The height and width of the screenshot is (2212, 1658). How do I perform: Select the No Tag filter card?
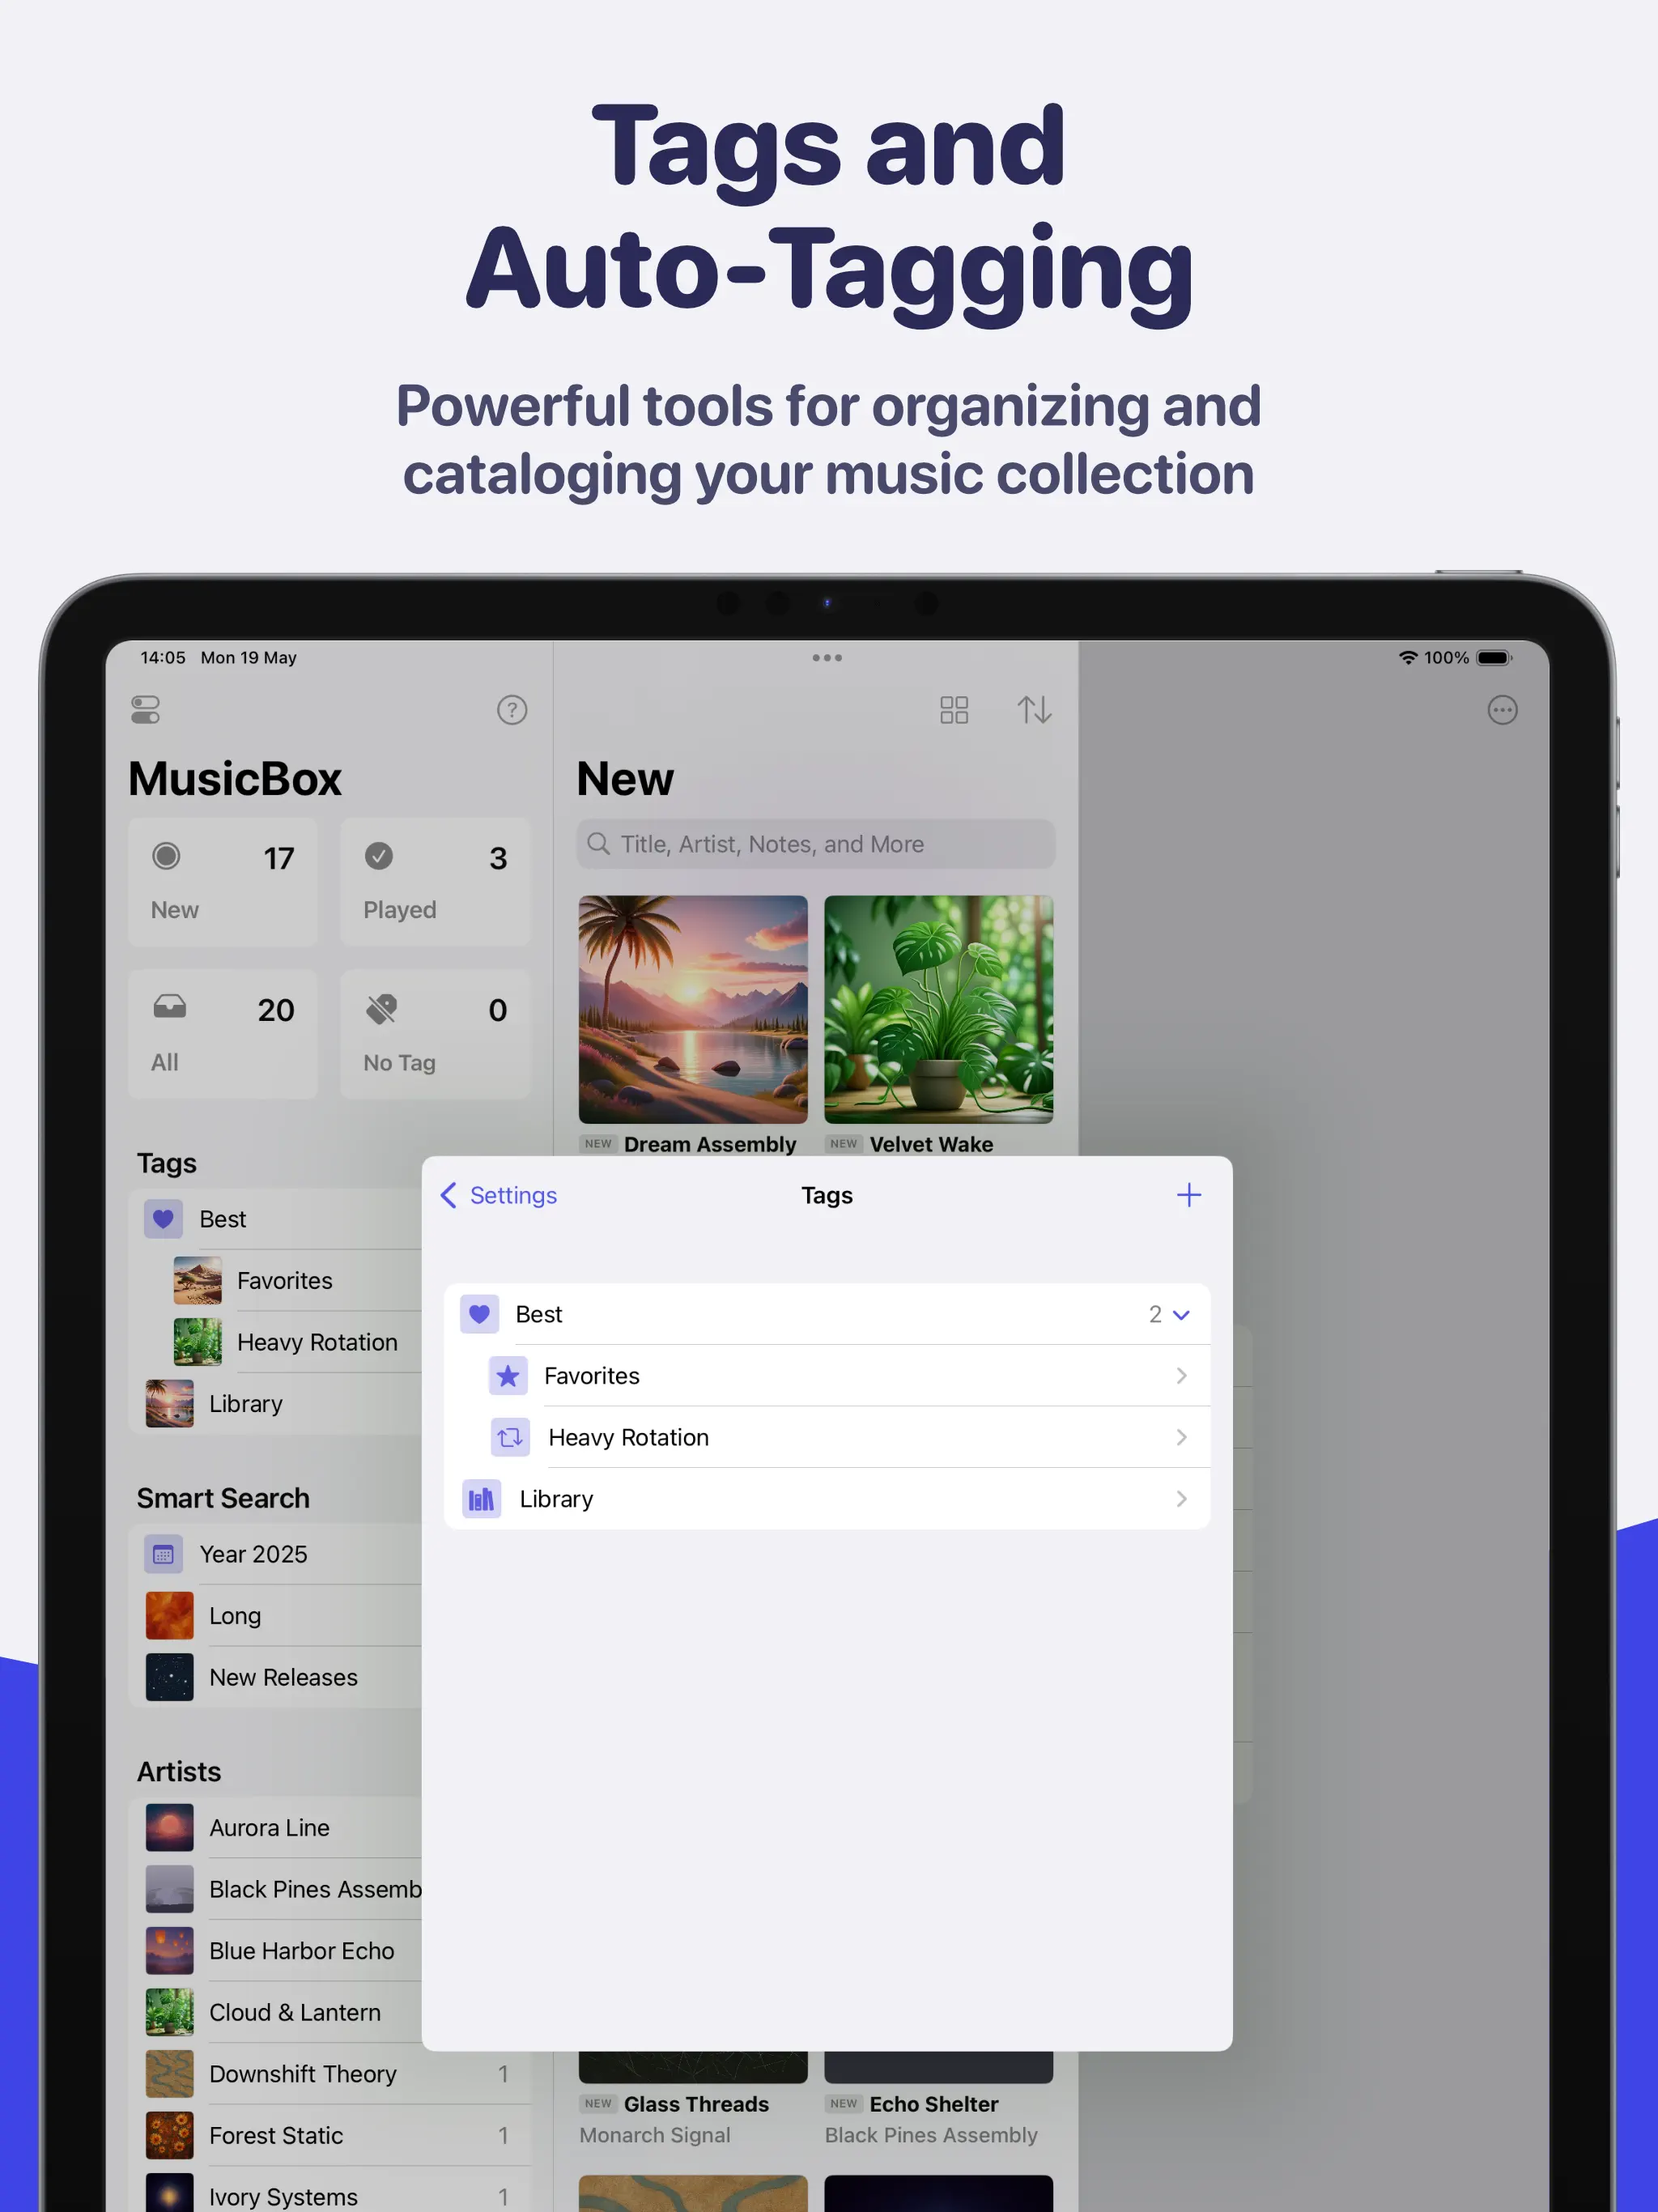tap(435, 1034)
